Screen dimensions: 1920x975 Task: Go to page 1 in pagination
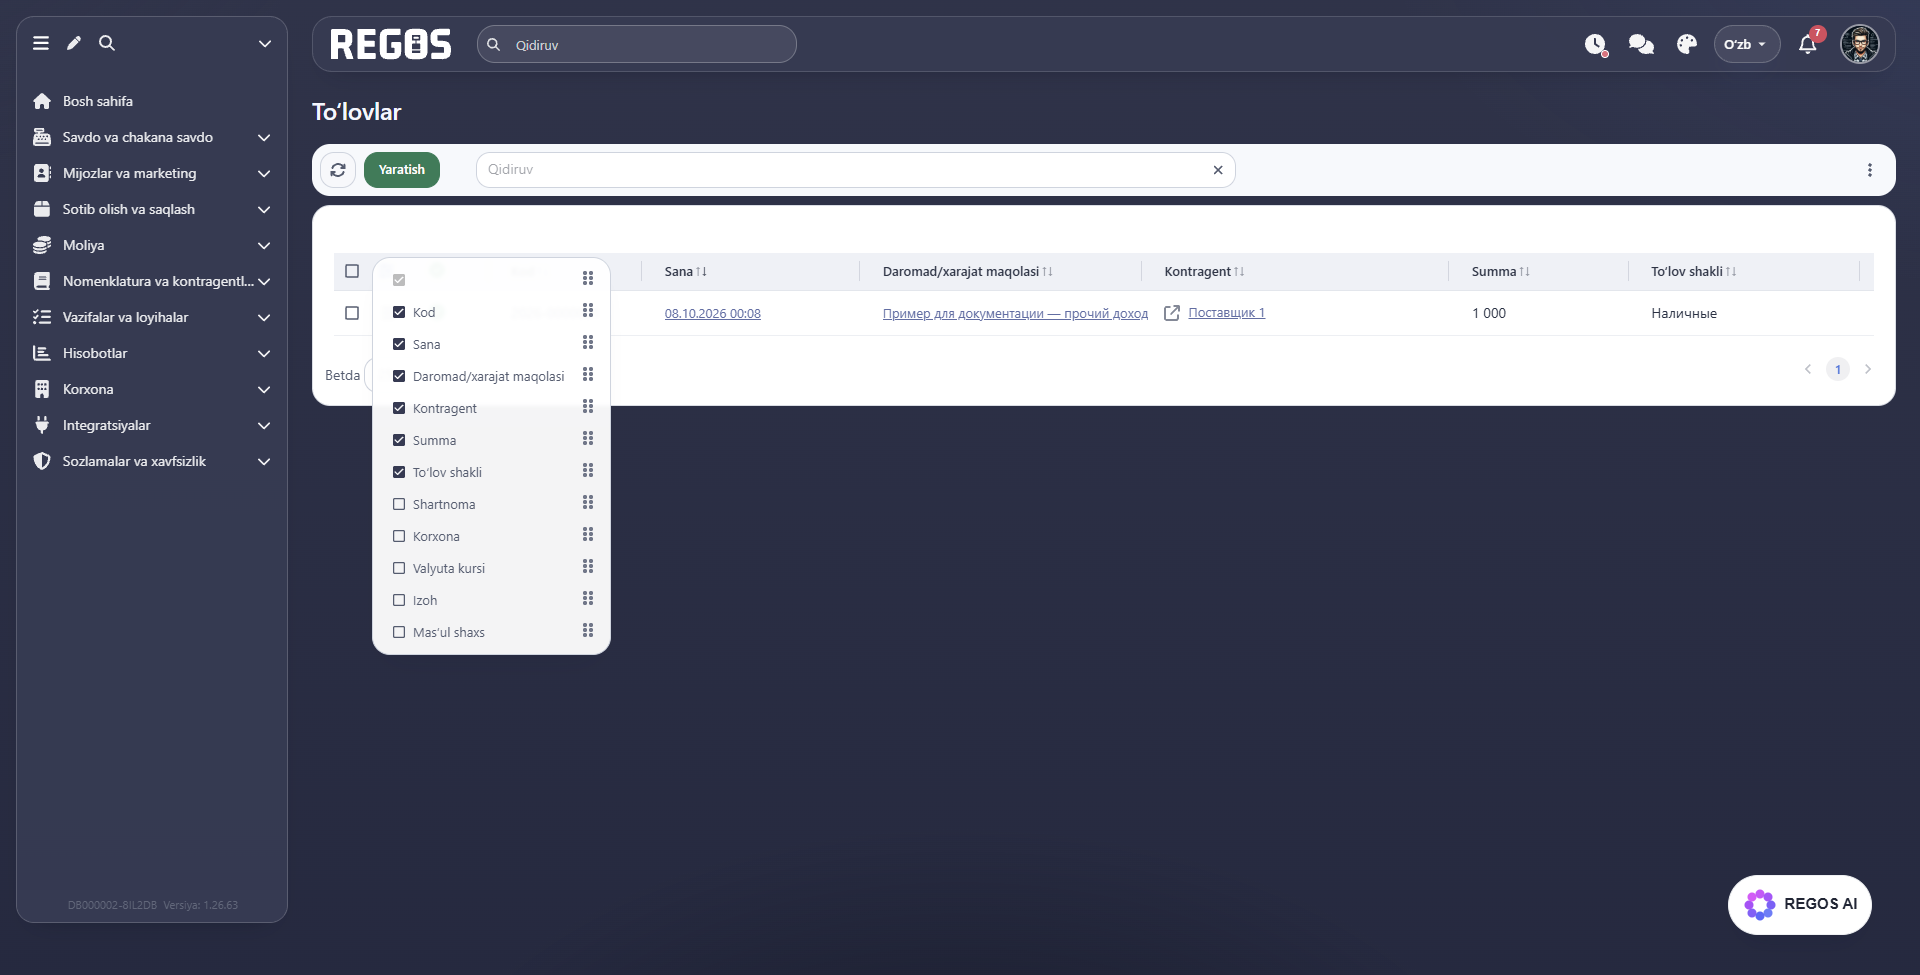click(x=1838, y=369)
